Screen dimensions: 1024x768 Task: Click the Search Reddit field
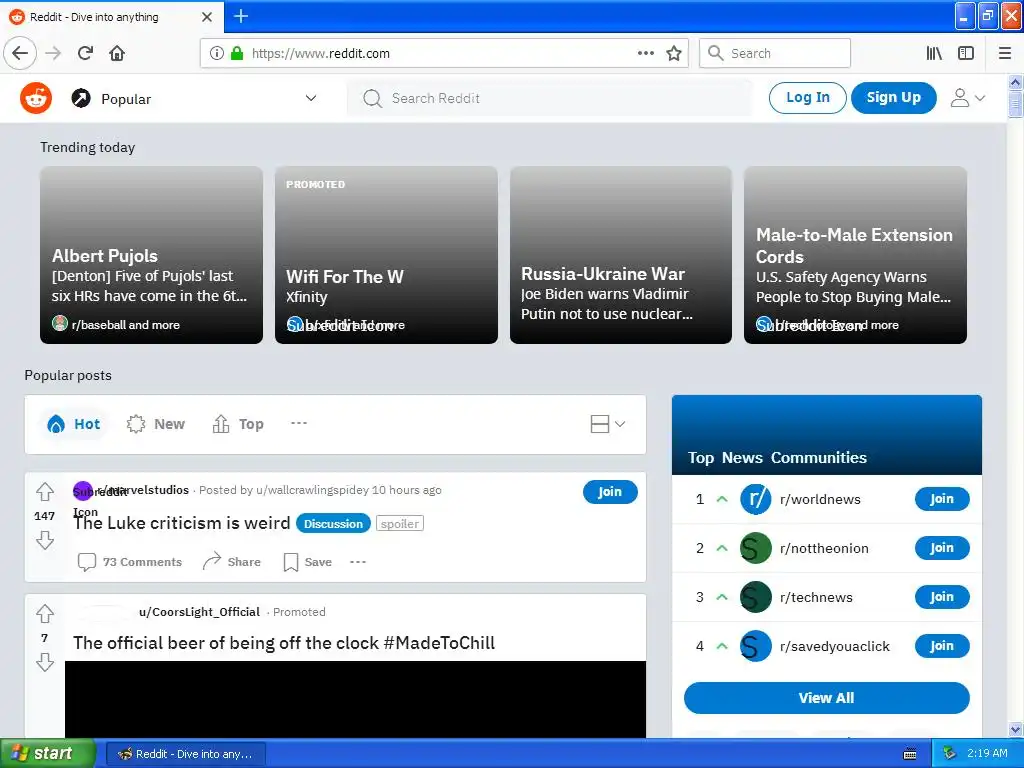pyautogui.click(x=549, y=98)
